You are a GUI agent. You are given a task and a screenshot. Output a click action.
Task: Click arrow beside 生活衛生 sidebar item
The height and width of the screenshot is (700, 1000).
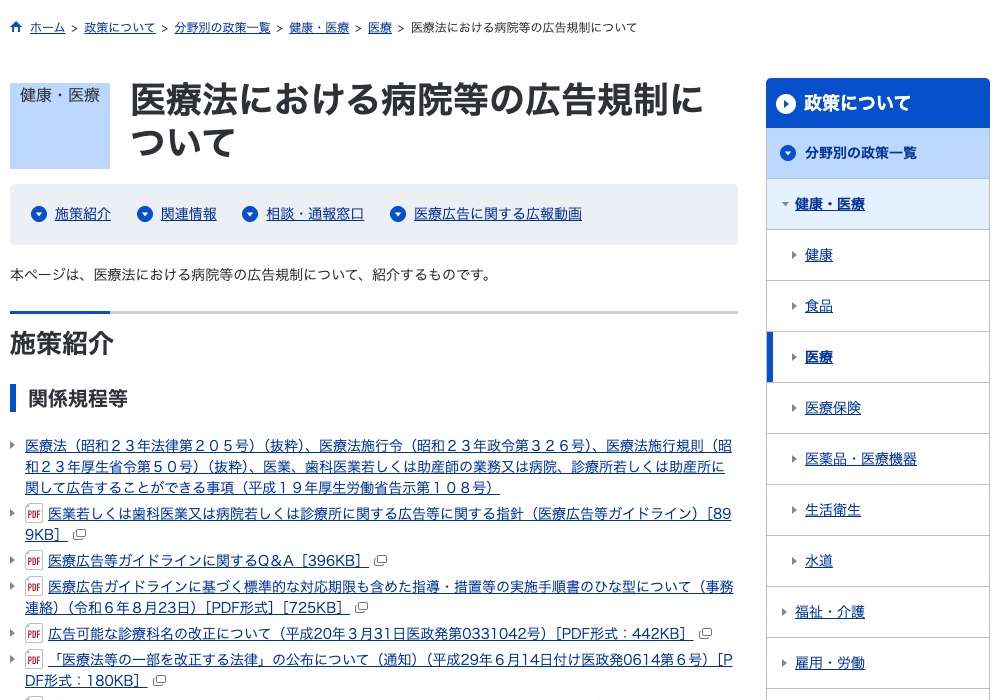(x=794, y=510)
